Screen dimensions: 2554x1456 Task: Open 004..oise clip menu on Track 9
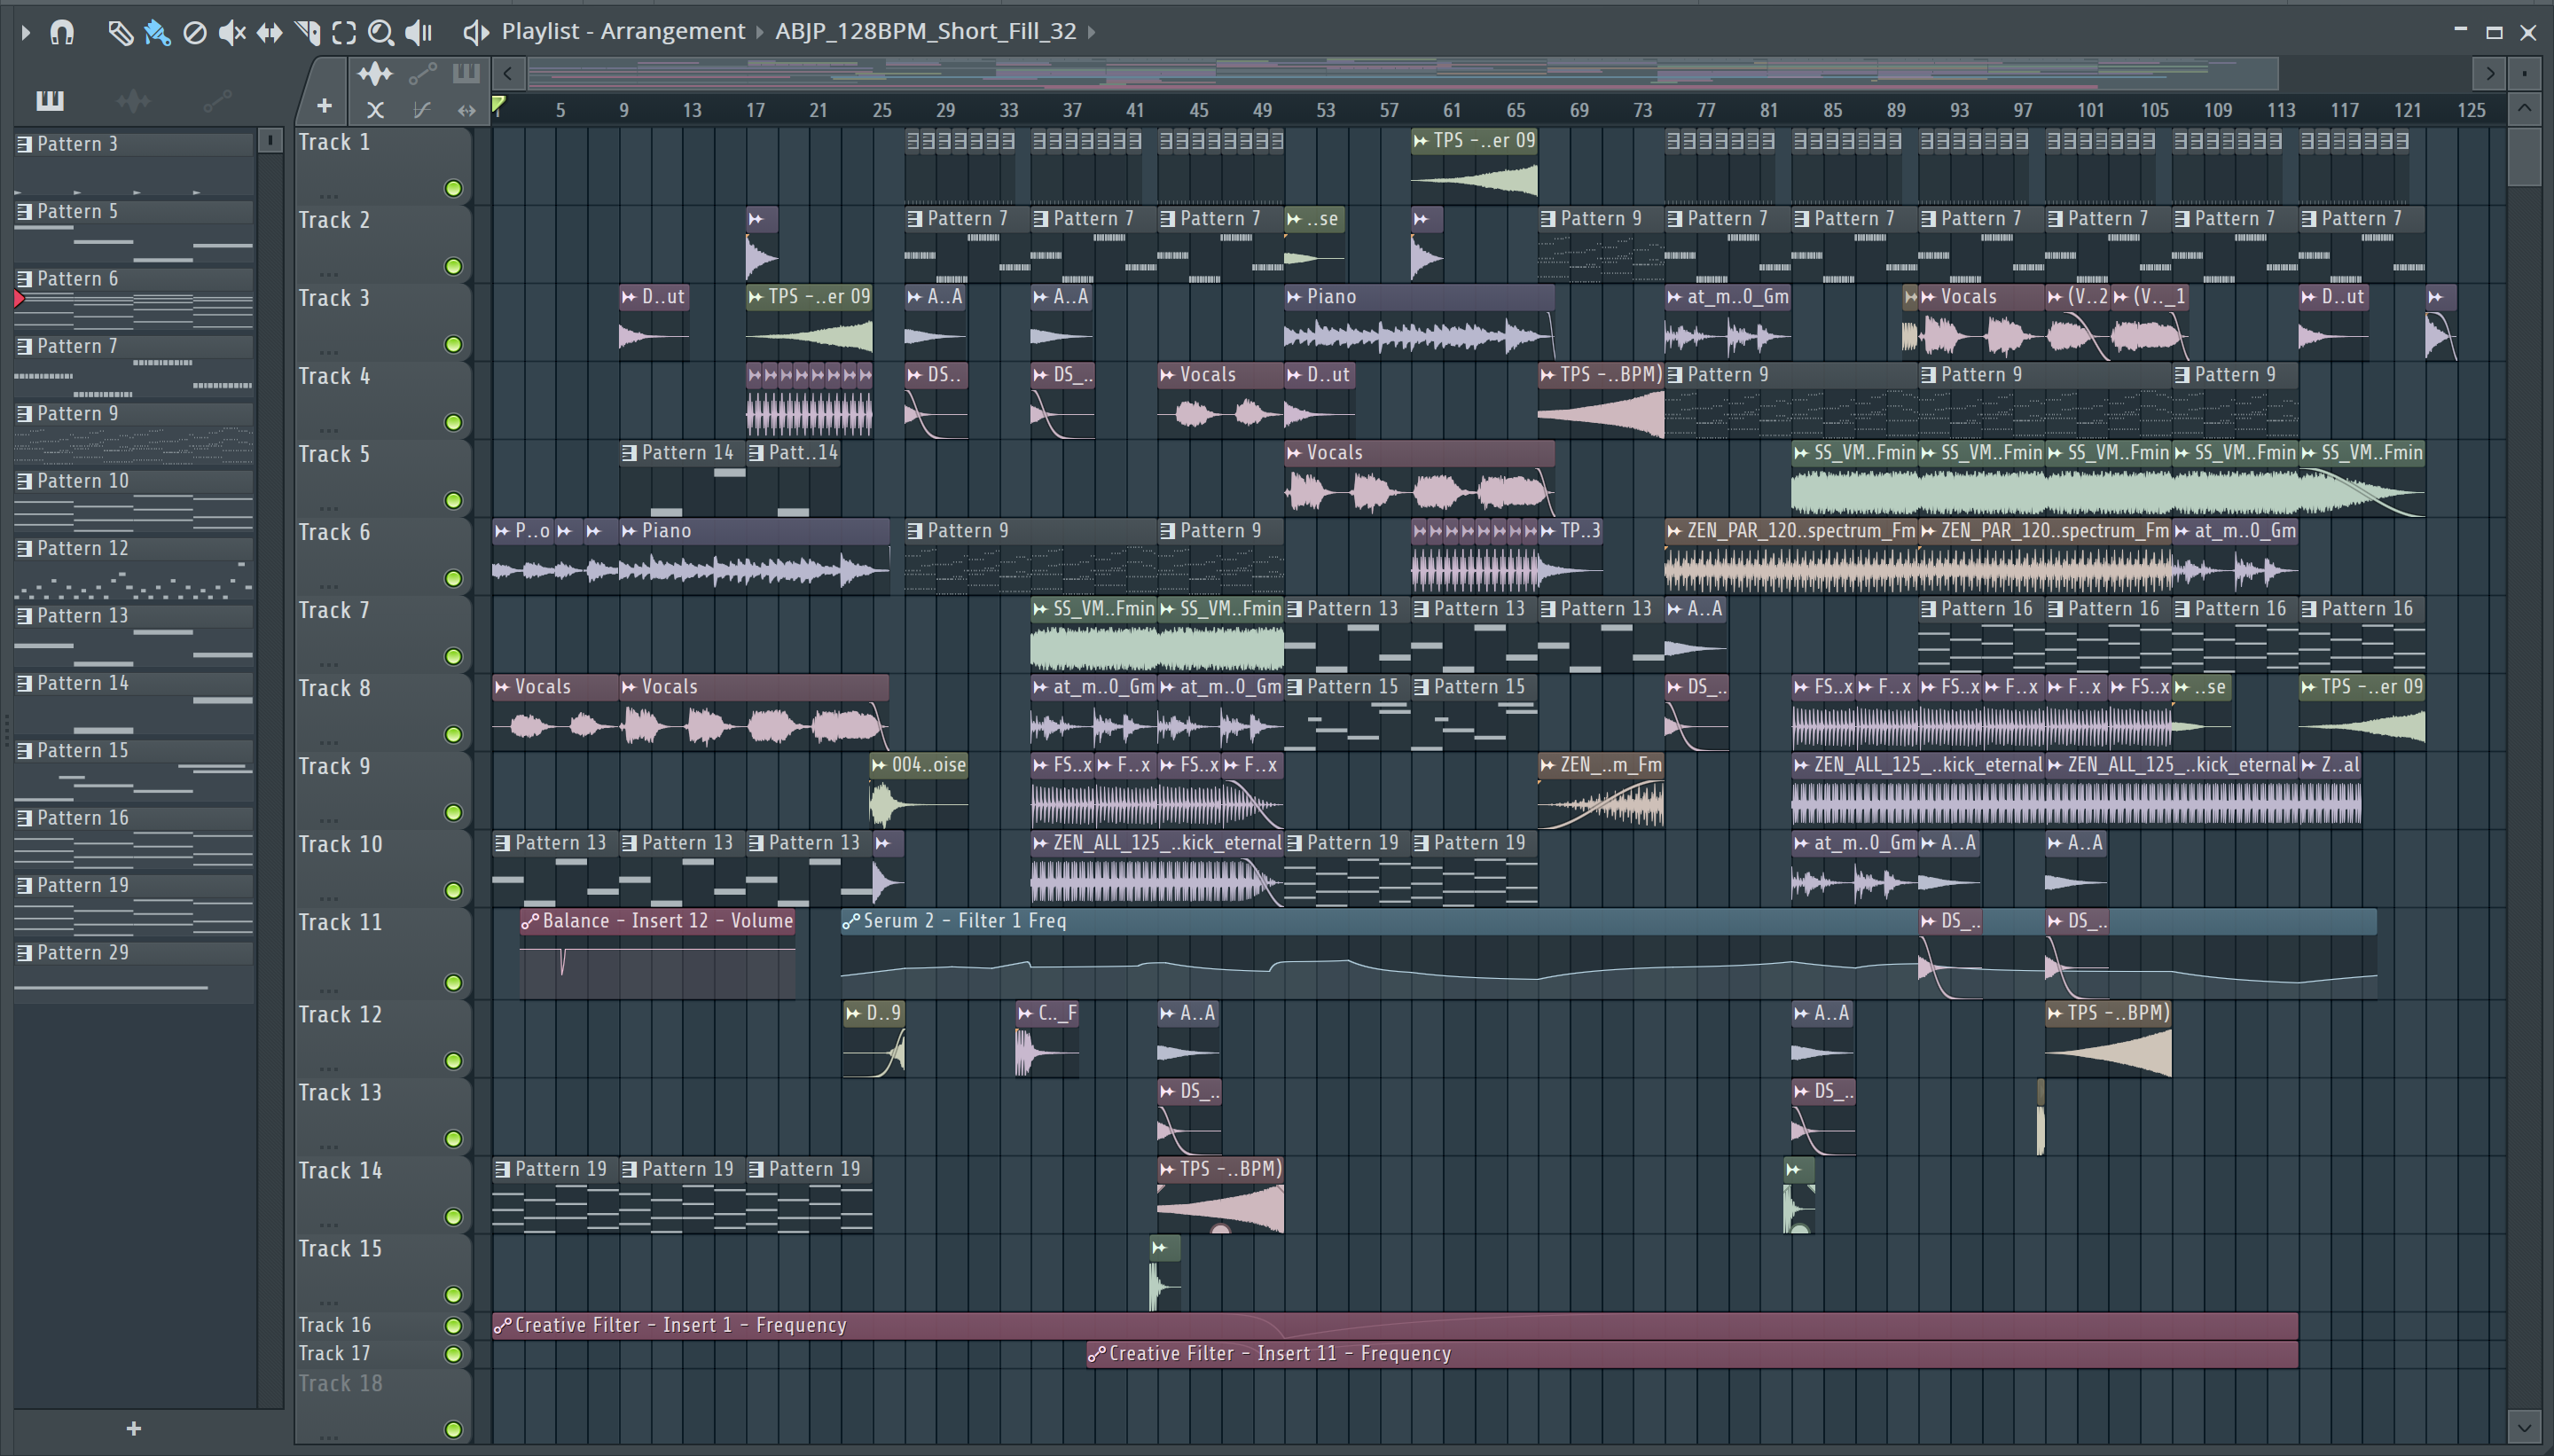coord(879,765)
